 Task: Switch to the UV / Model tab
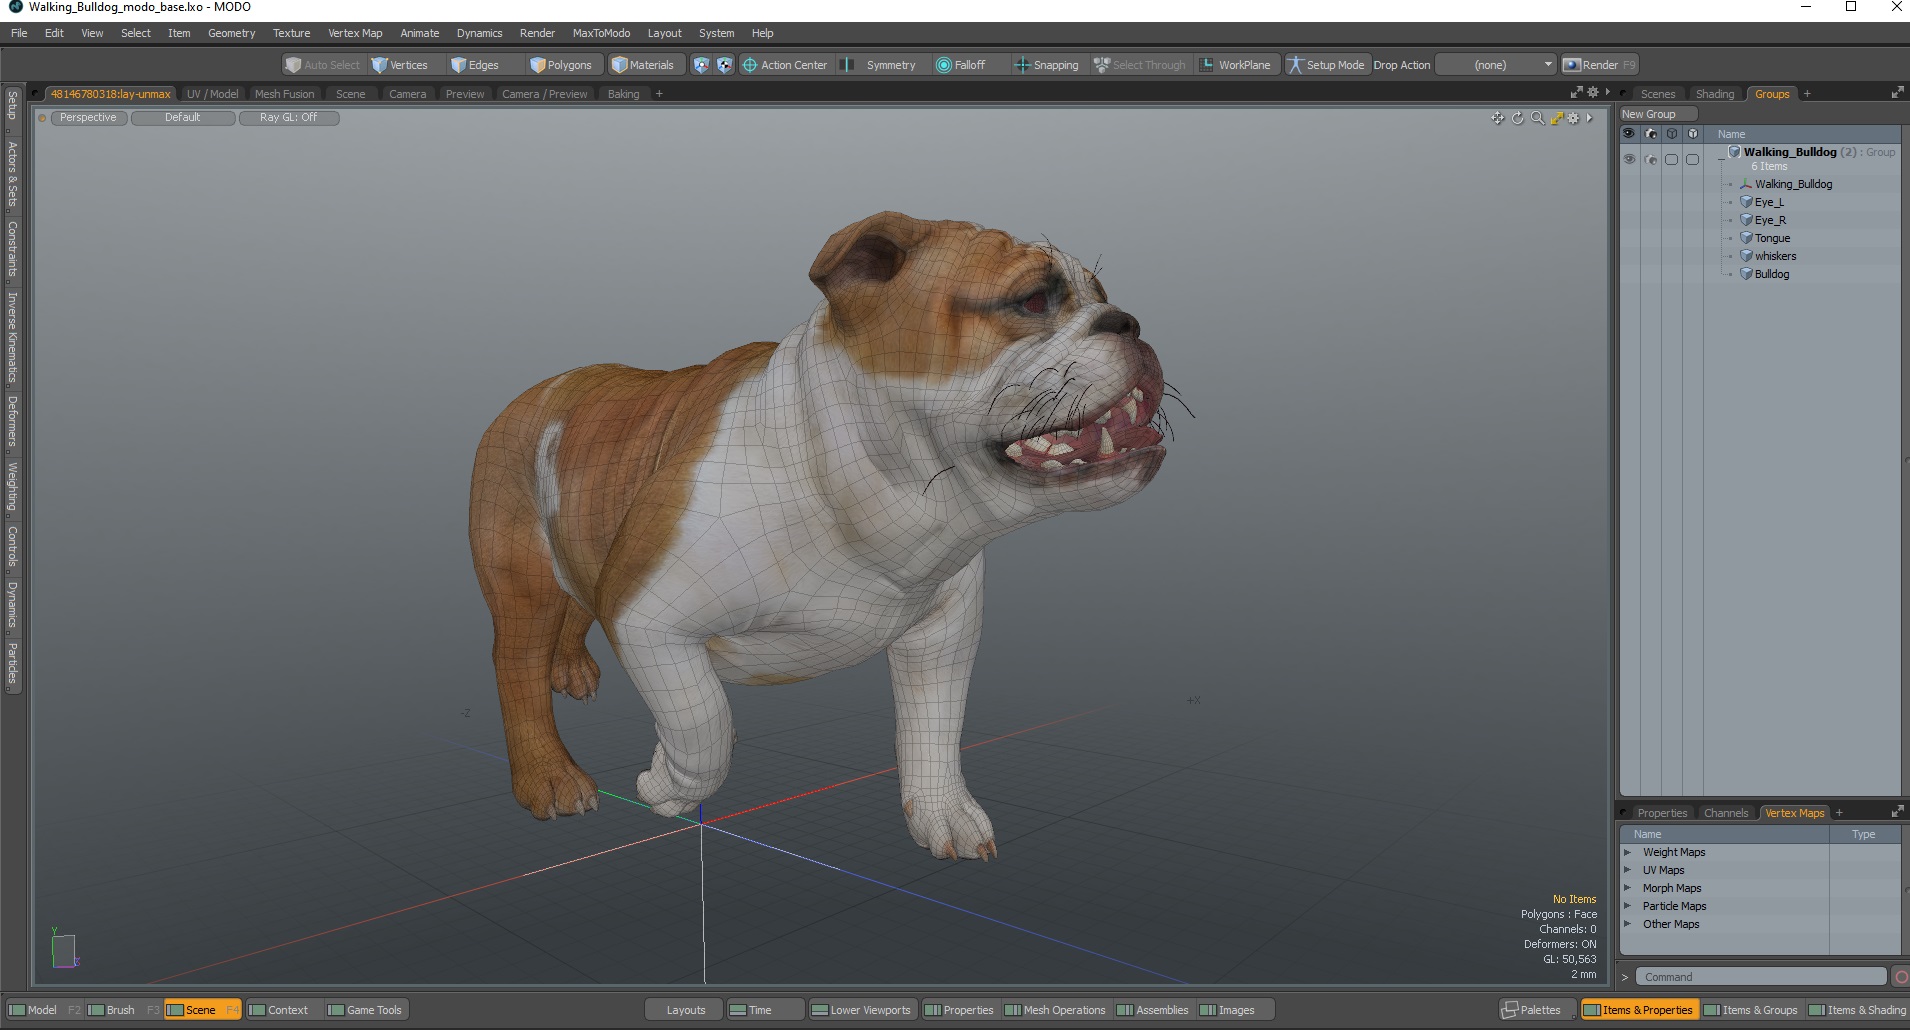212,94
